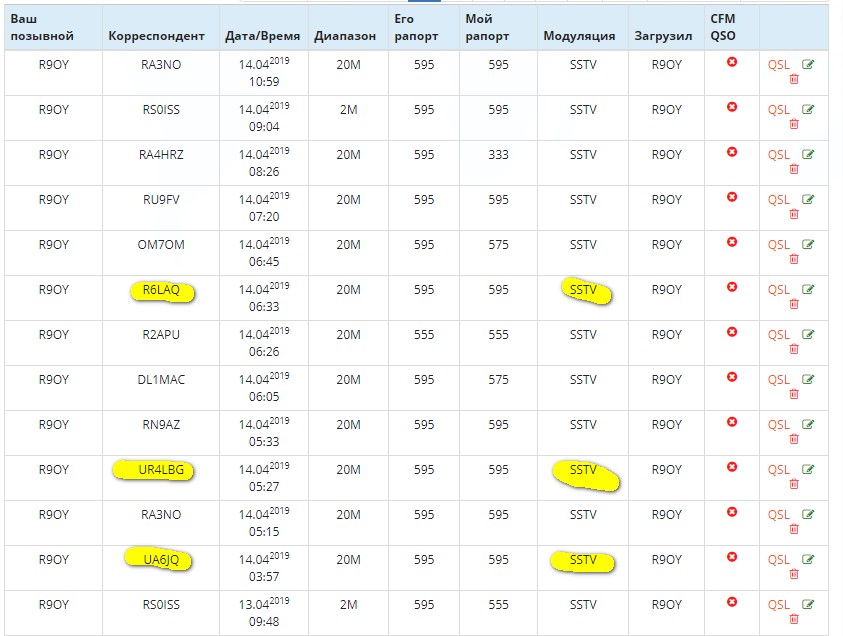Delete the OM7OM log entry via trash icon
The width and height of the screenshot is (843, 636).
(794, 259)
